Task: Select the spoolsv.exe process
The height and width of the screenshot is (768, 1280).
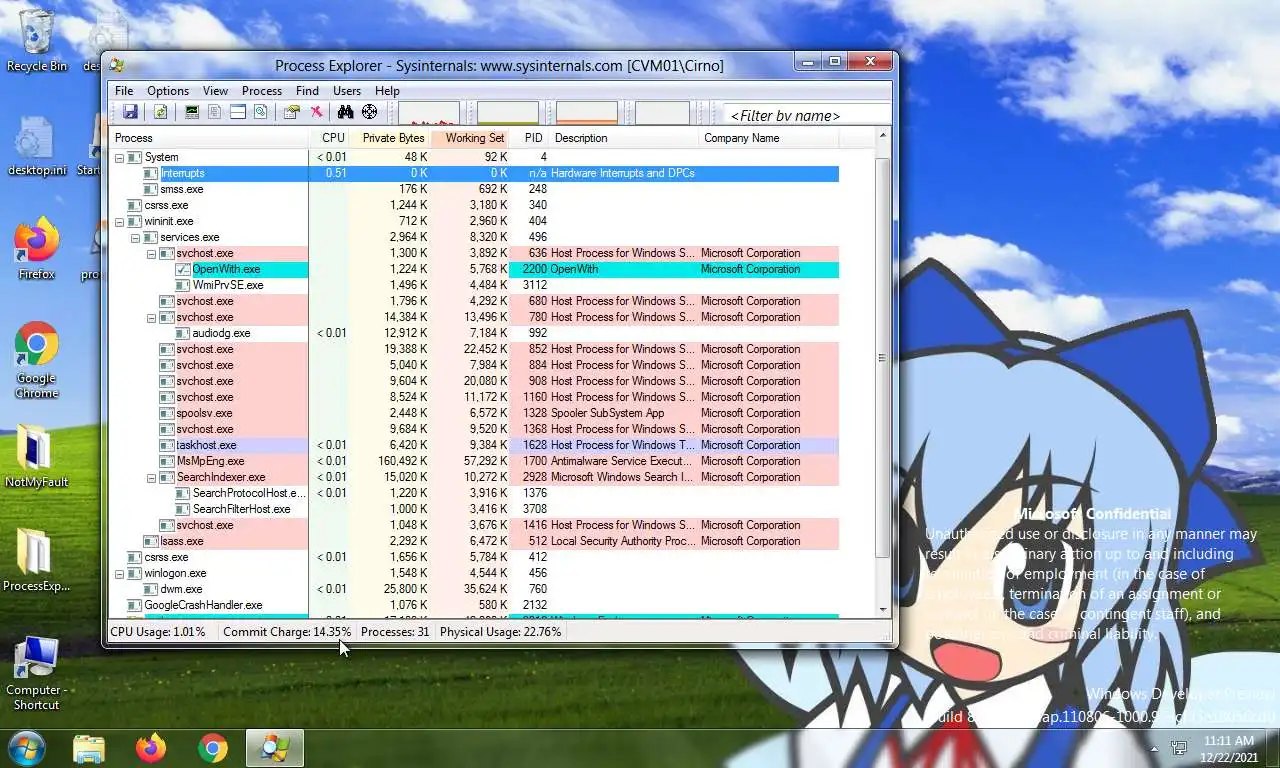Action: click(474, 413)
